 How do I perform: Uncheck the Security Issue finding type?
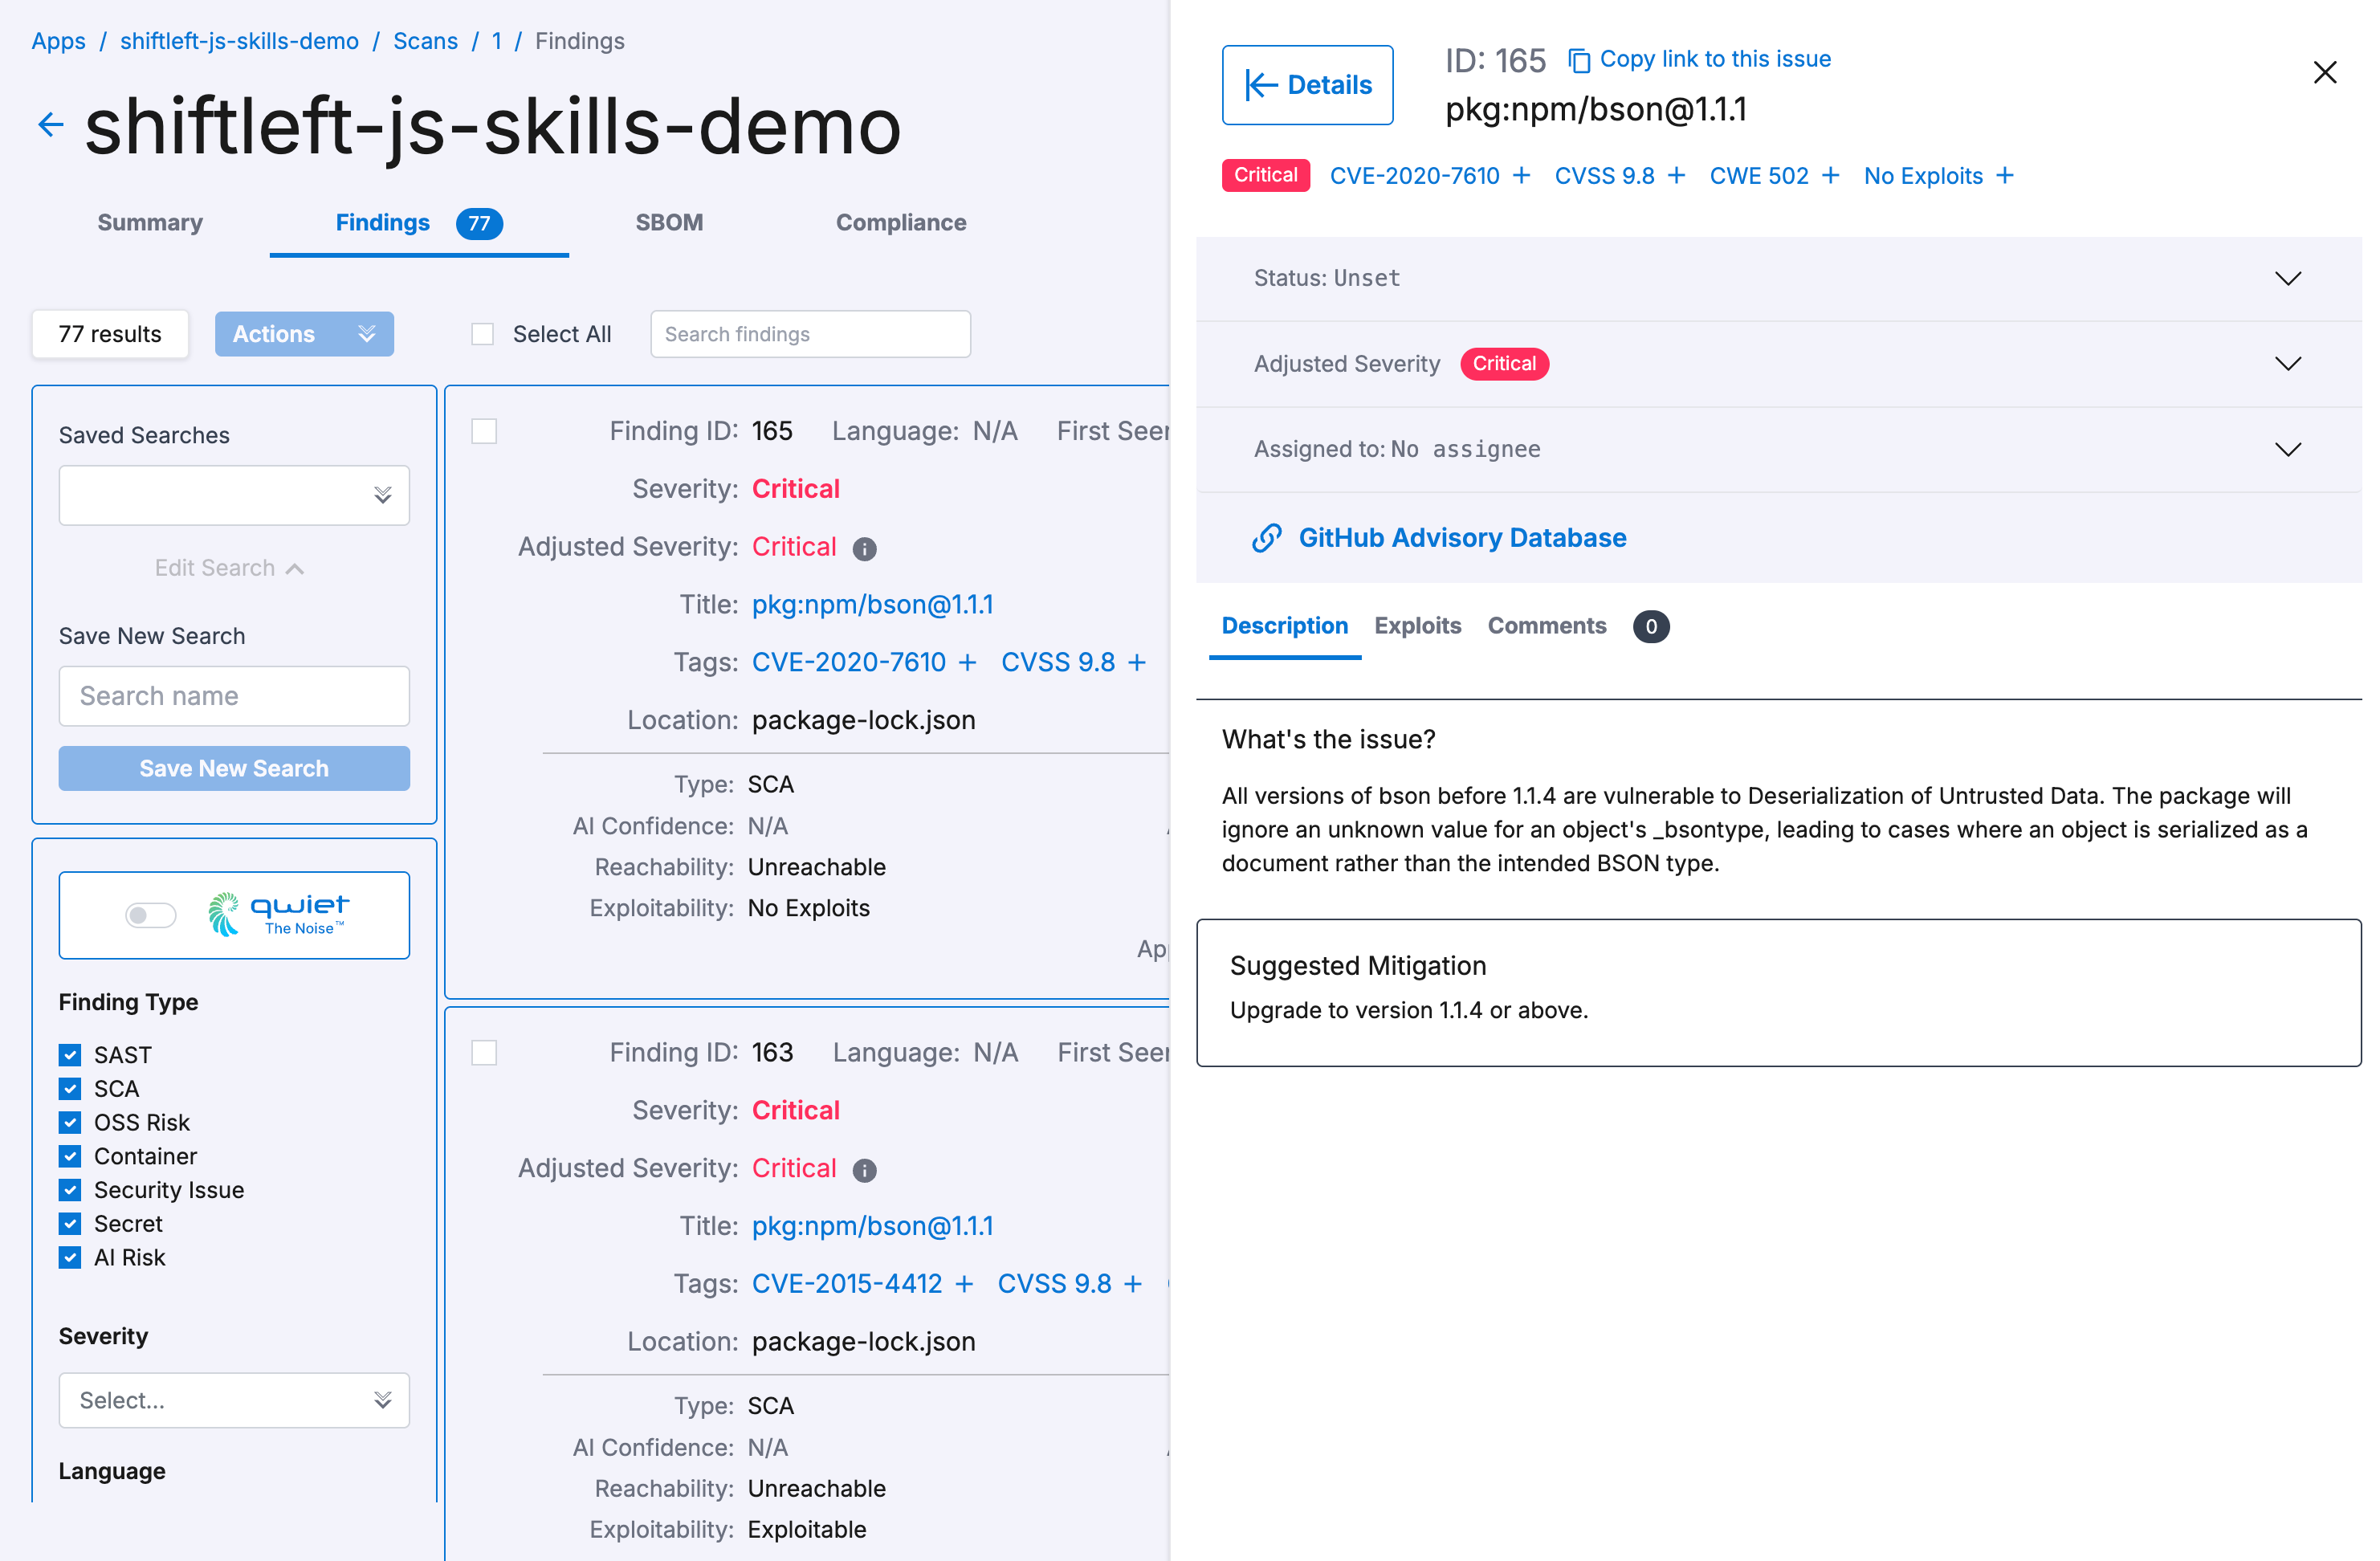click(70, 1190)
